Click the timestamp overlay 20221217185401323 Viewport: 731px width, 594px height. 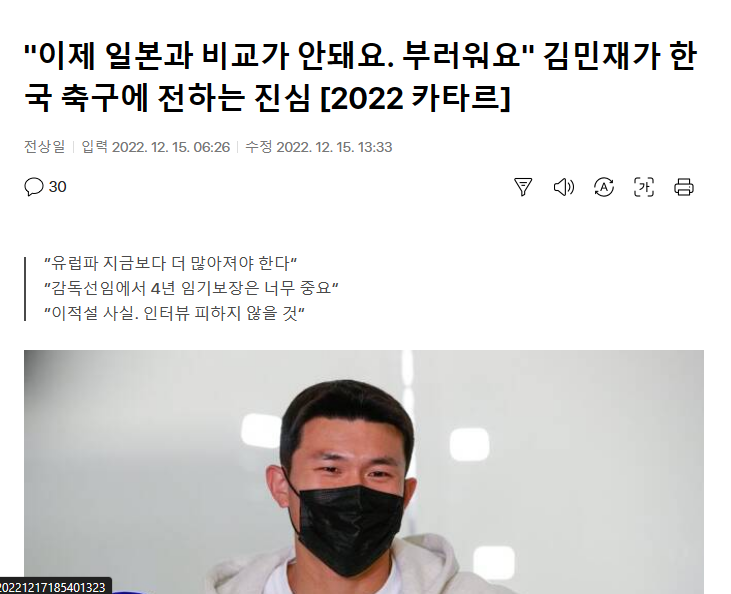click(x=53, y=587)
